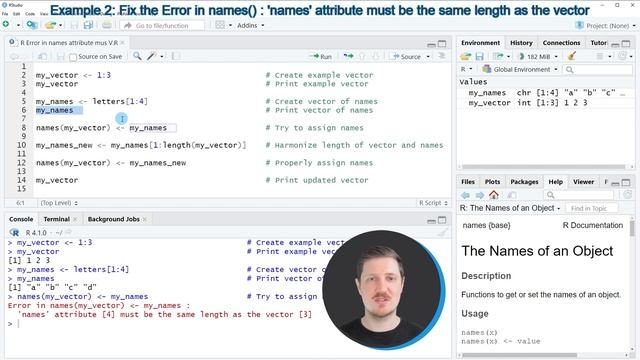Select the Plots tab
The image size is (640, 360).
492,182
